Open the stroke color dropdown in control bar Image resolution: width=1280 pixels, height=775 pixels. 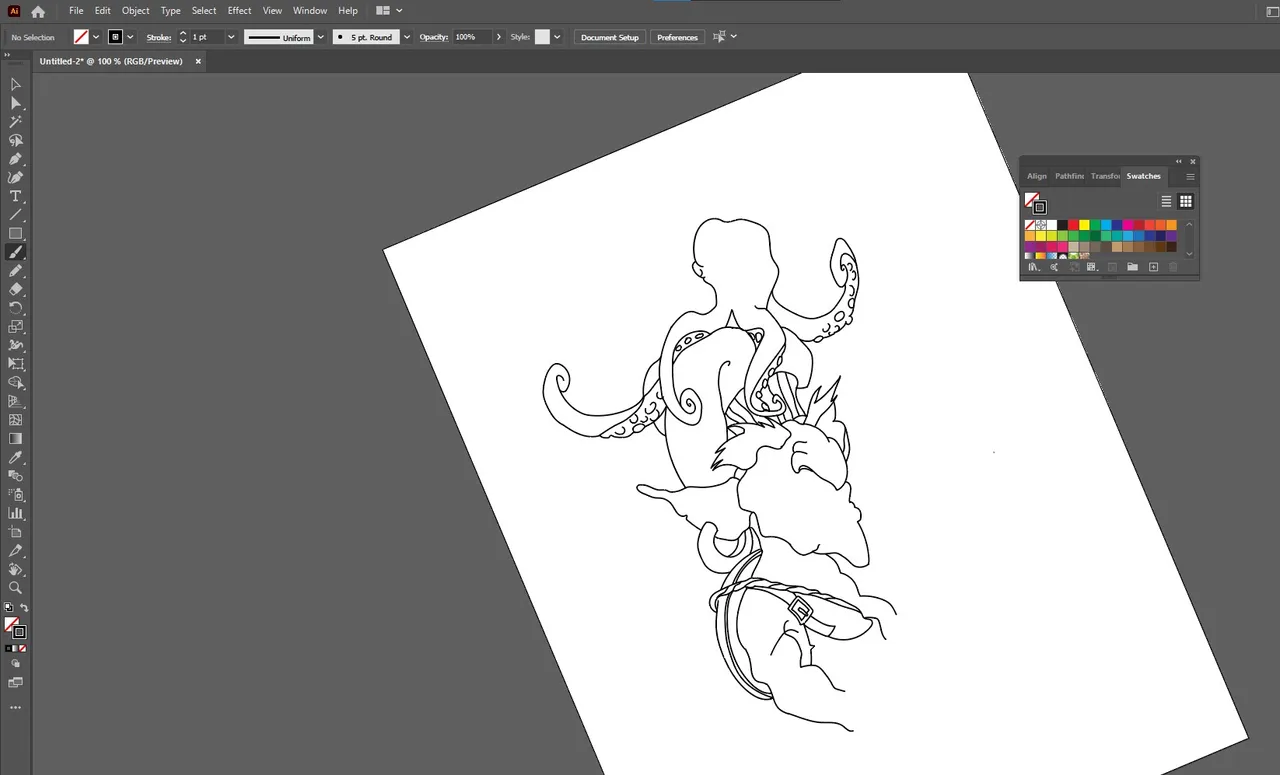click(x=130, y=37)
